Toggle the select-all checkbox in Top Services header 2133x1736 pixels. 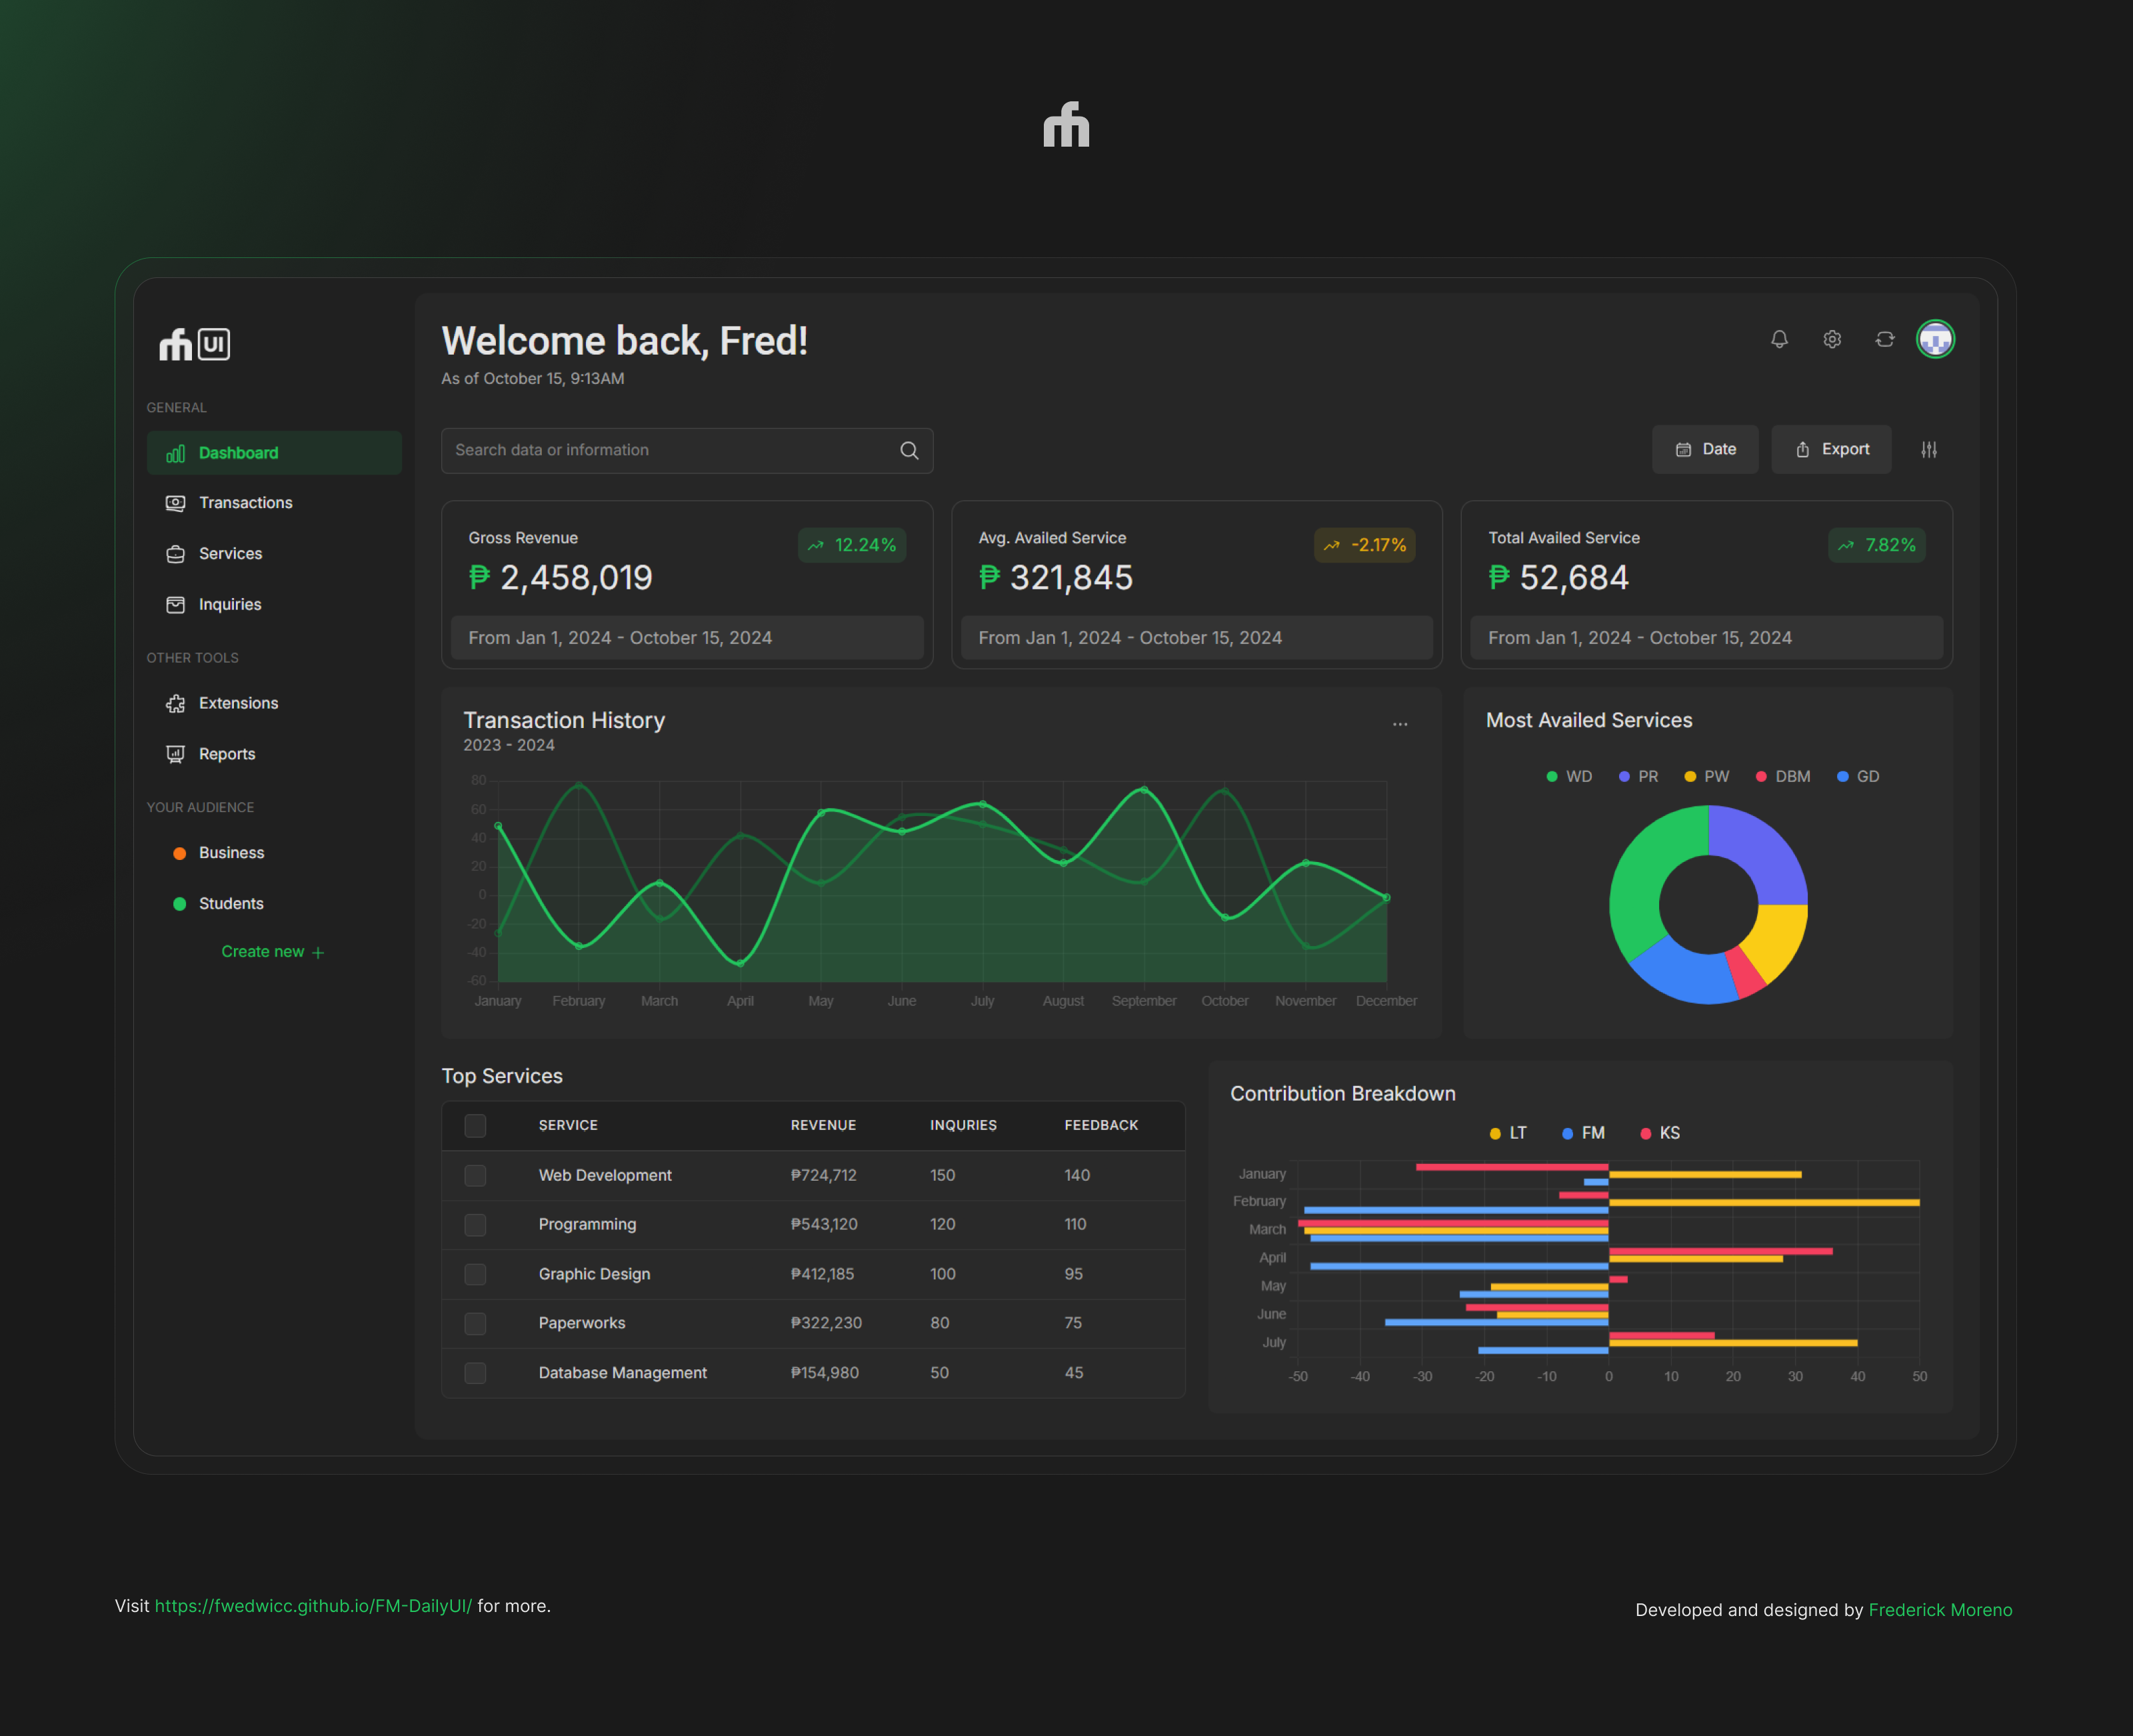point(475,1125)
